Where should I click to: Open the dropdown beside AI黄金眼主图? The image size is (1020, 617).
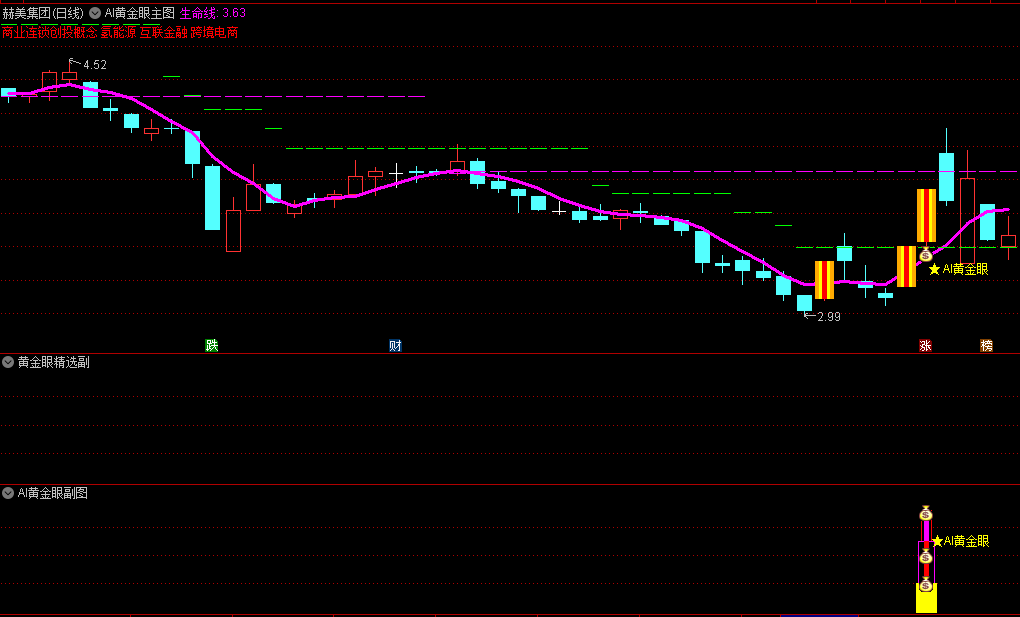(95, 13)
